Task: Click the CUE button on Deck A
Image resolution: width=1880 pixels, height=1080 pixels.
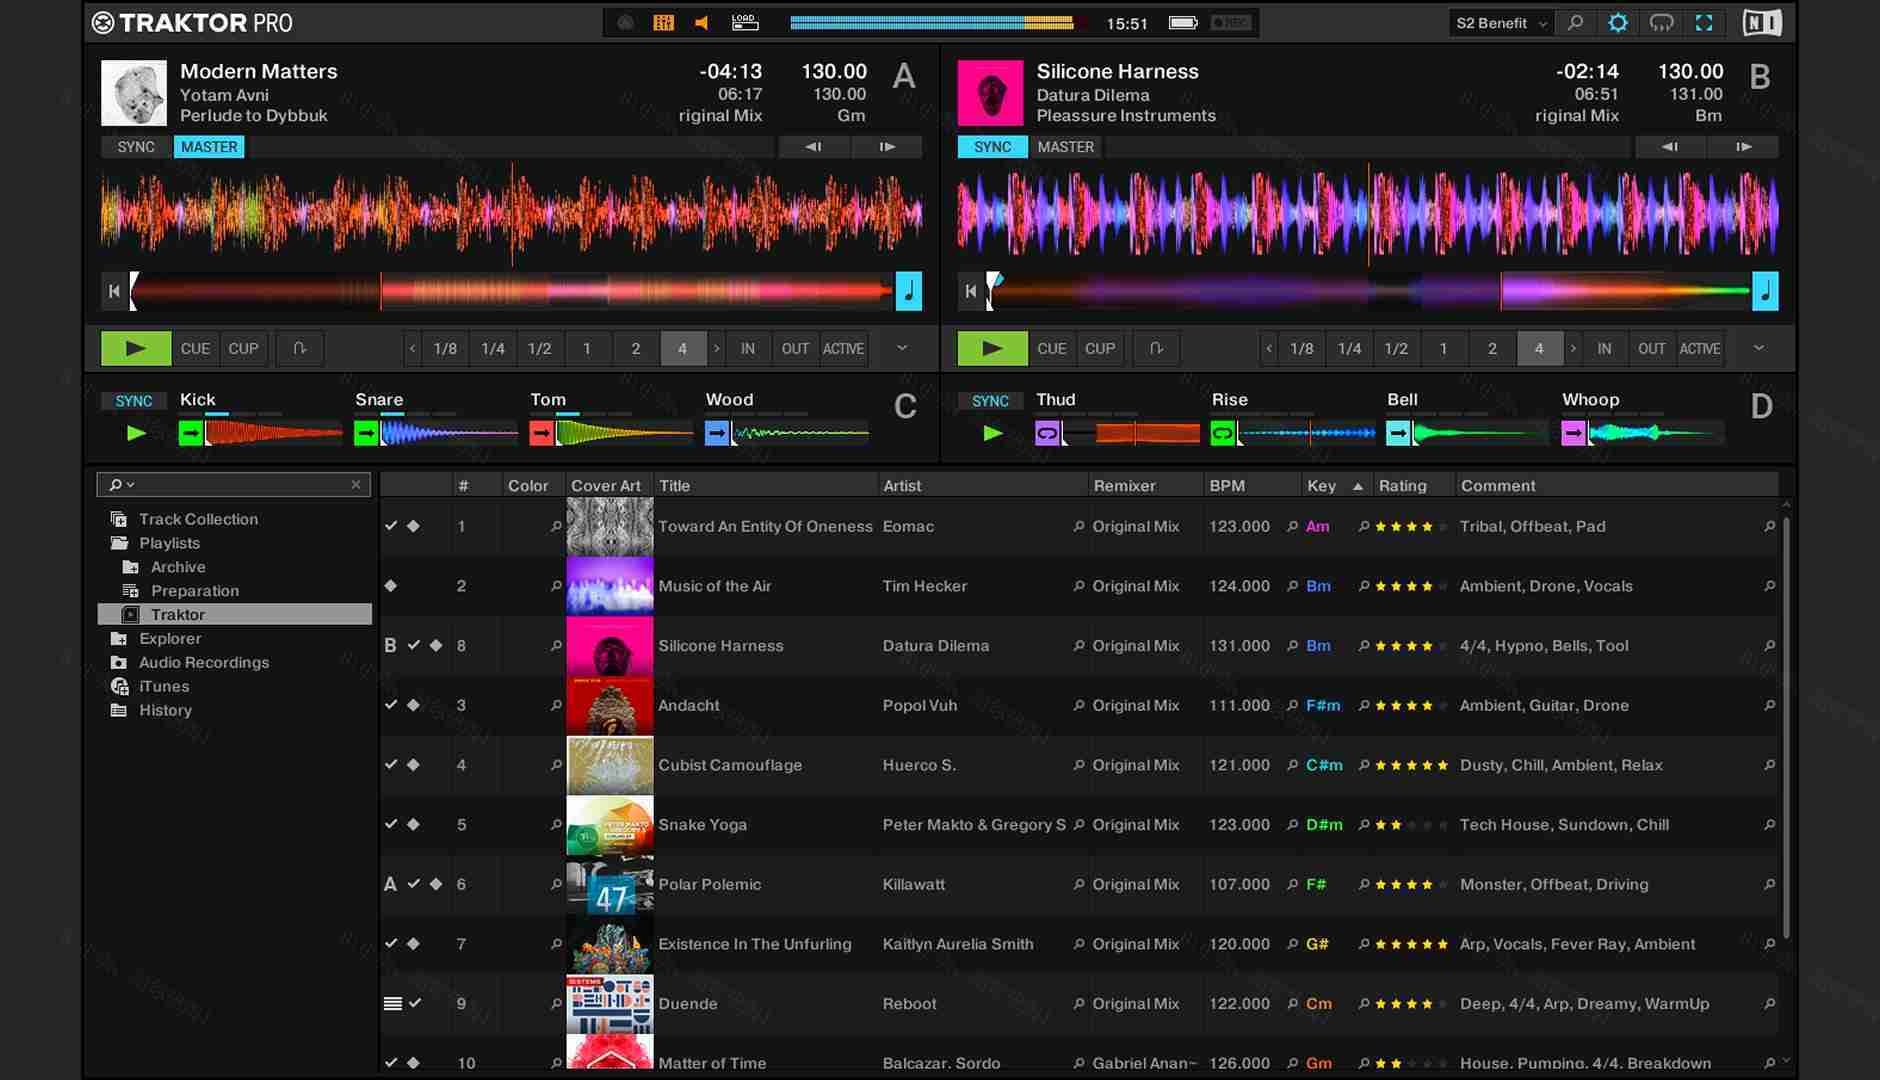Action: 195,348
